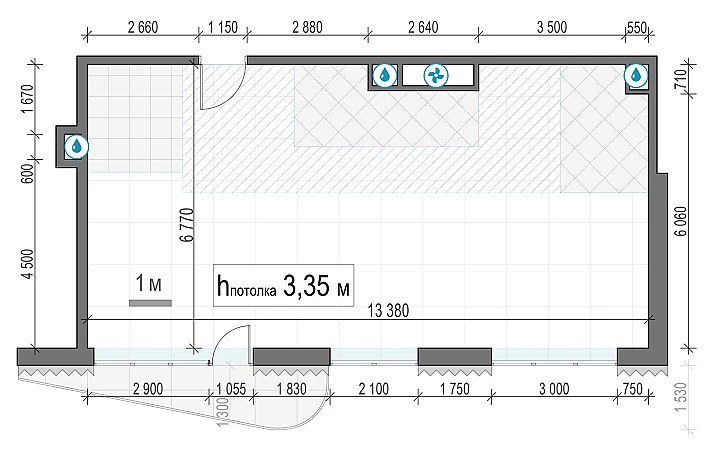Click the 3 000 dimension along the bottom
This screenshot has width=710, height=450.
[557, 389]
